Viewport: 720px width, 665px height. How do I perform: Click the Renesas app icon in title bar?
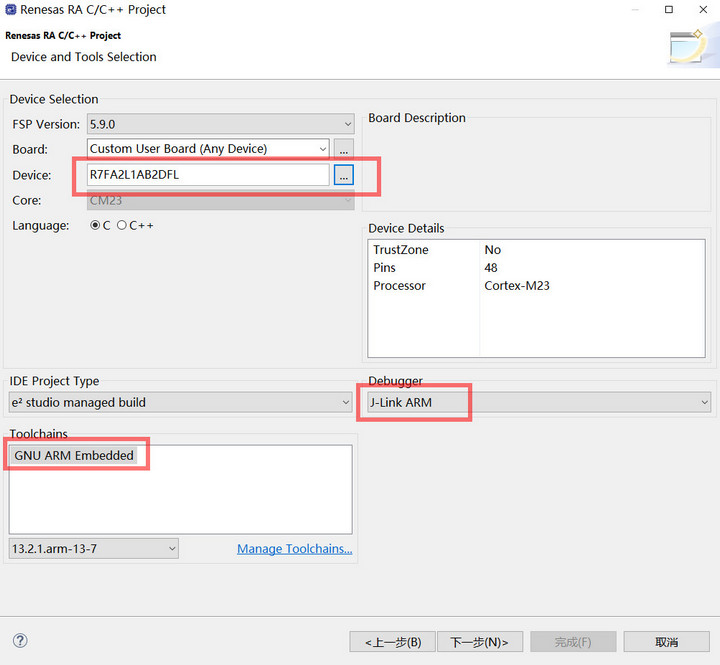(10, 9)
